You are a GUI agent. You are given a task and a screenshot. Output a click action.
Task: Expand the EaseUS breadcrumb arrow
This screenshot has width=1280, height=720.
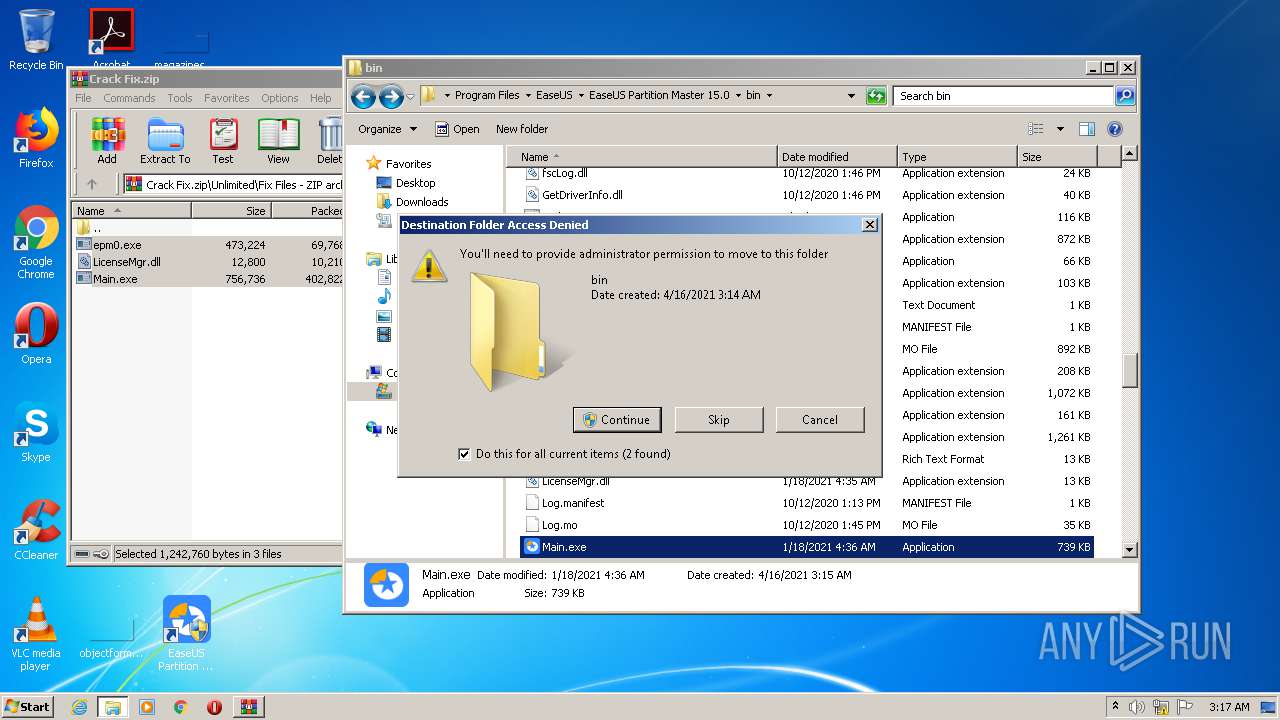tap(582, 96)
